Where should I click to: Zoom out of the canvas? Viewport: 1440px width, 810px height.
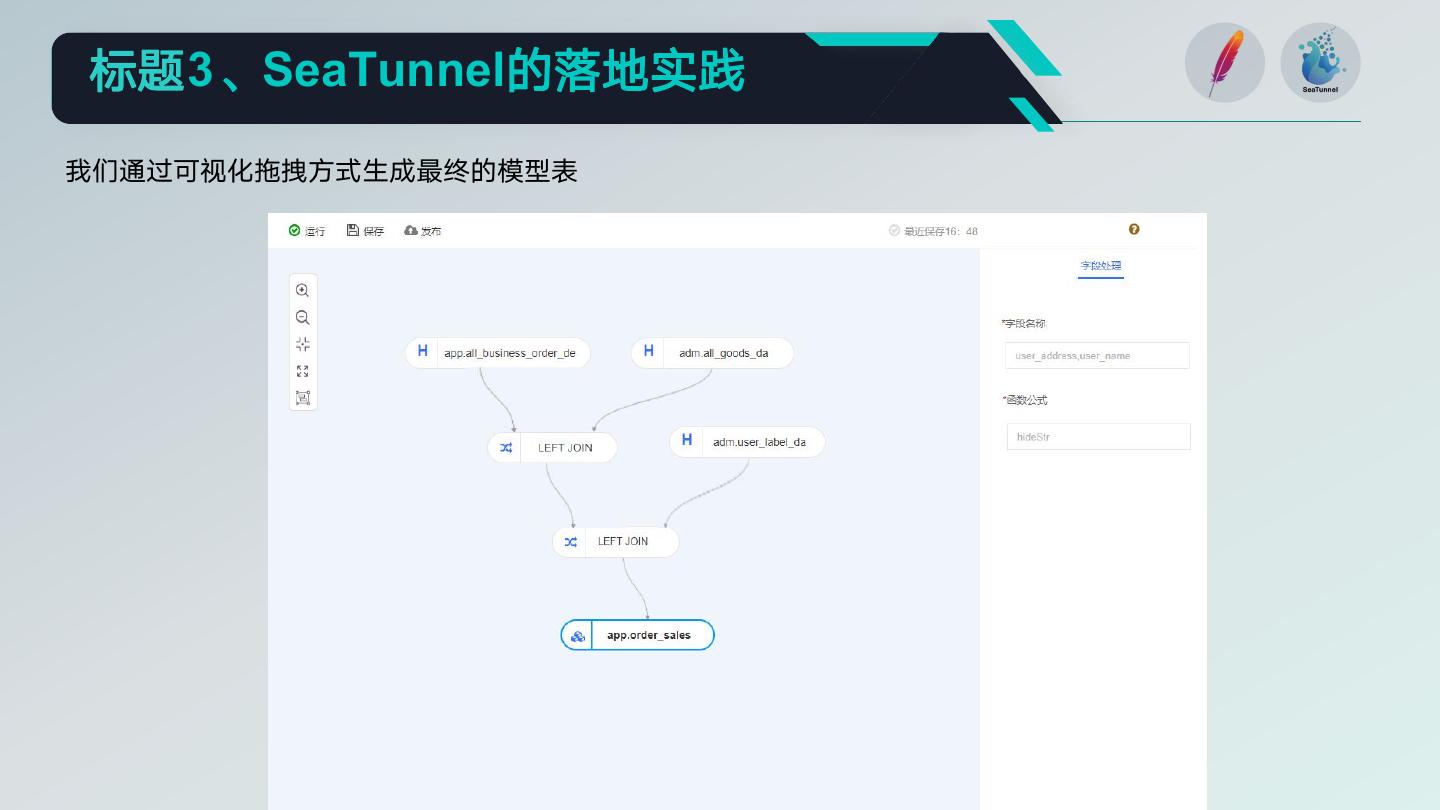point(302,318)
